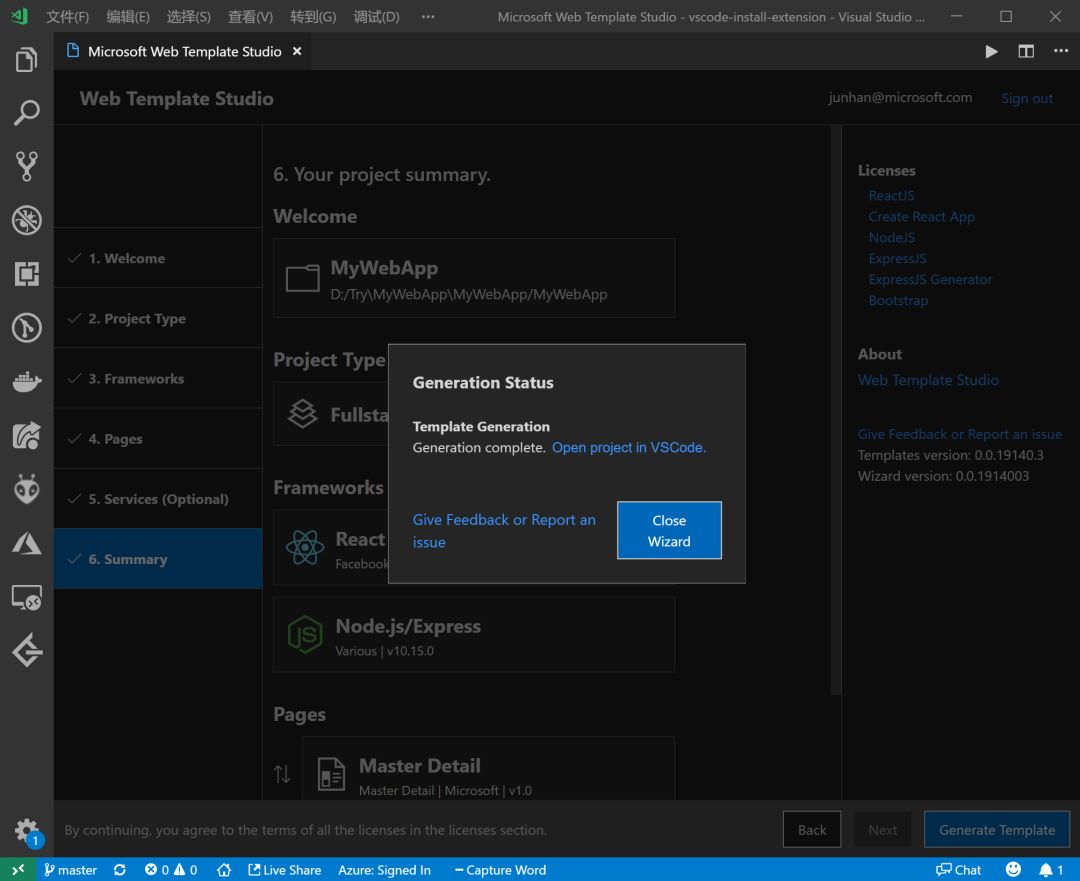The width and height of the screenshot is (1080, 881).
Task: Open errors and warnings count in status bar
Action: point(171,870)
